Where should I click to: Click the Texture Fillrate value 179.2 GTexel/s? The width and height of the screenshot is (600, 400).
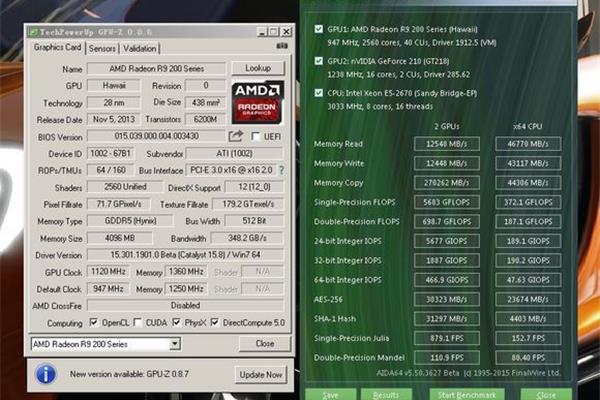pyautogui.click(x=248, y=204)
